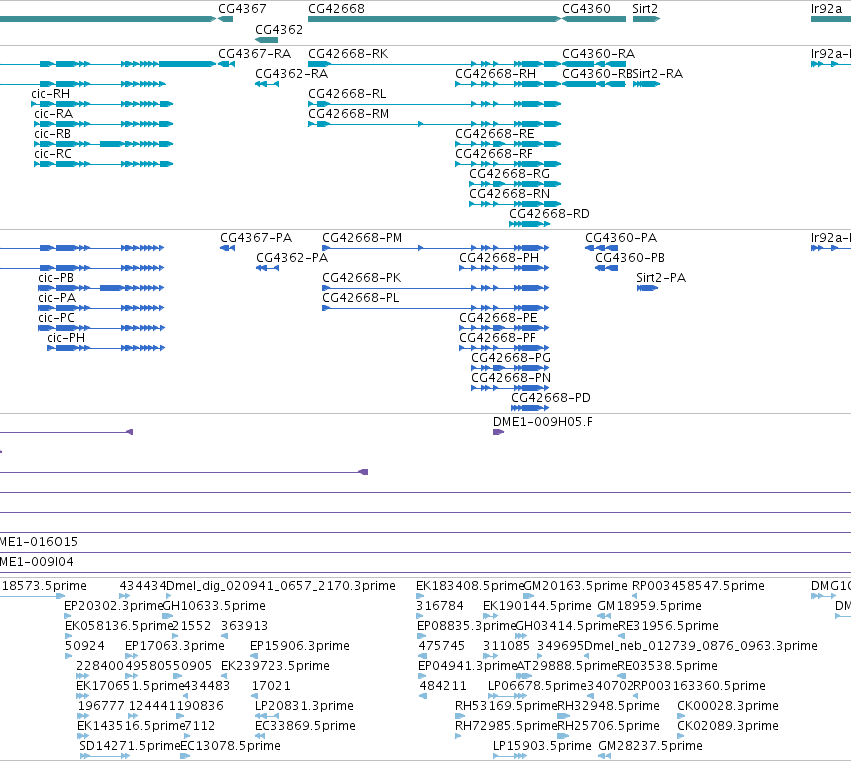
Task: Select transcript CG42668-RH
Action: point(496,74)
